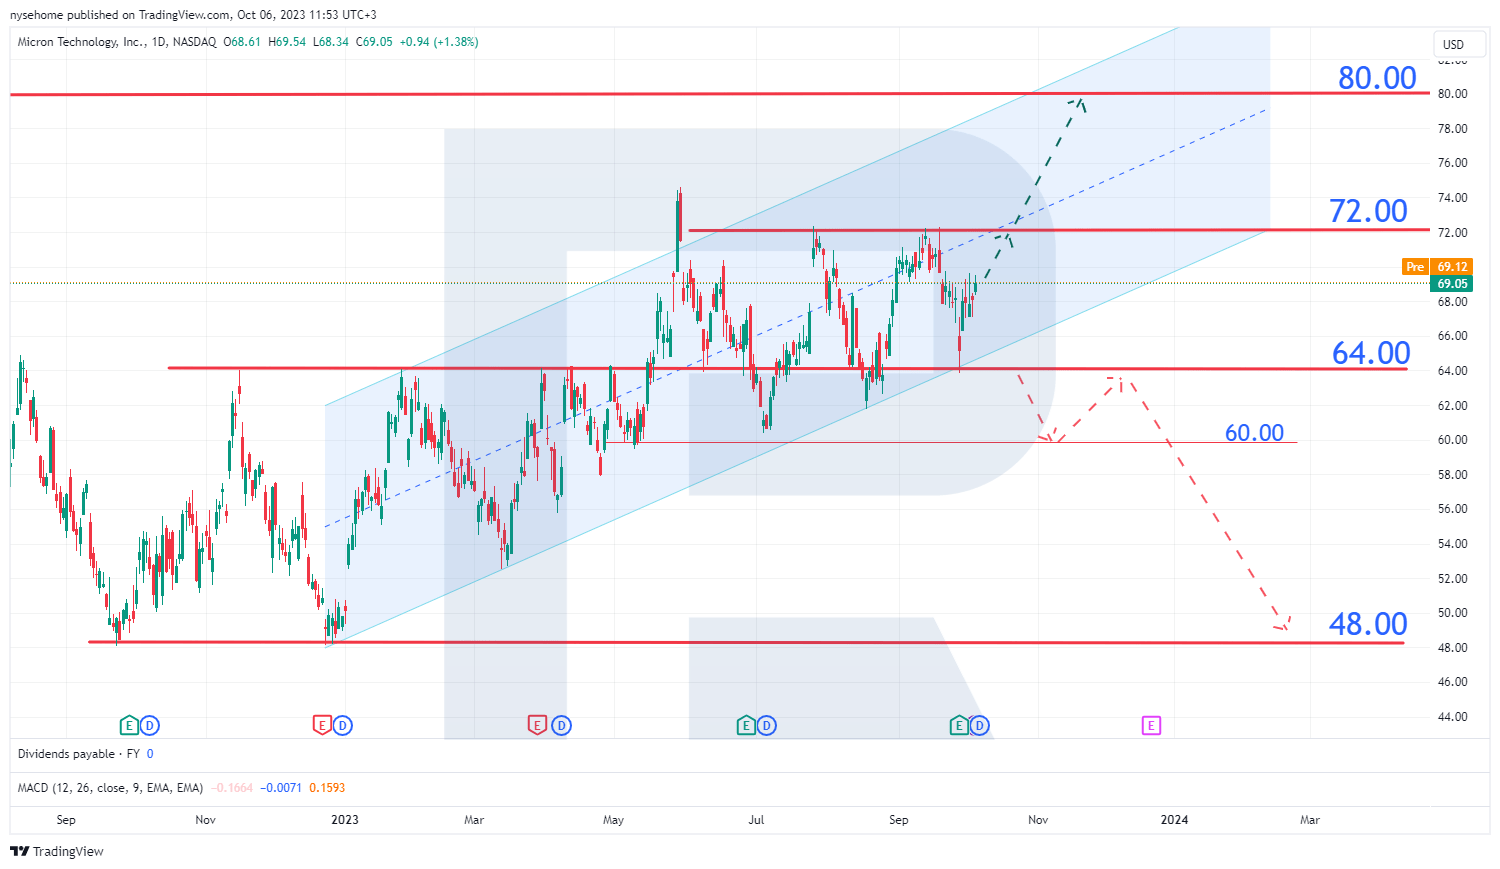
Task: Click the Dividends payable indicator legend
Action: [x=79, y=754]
